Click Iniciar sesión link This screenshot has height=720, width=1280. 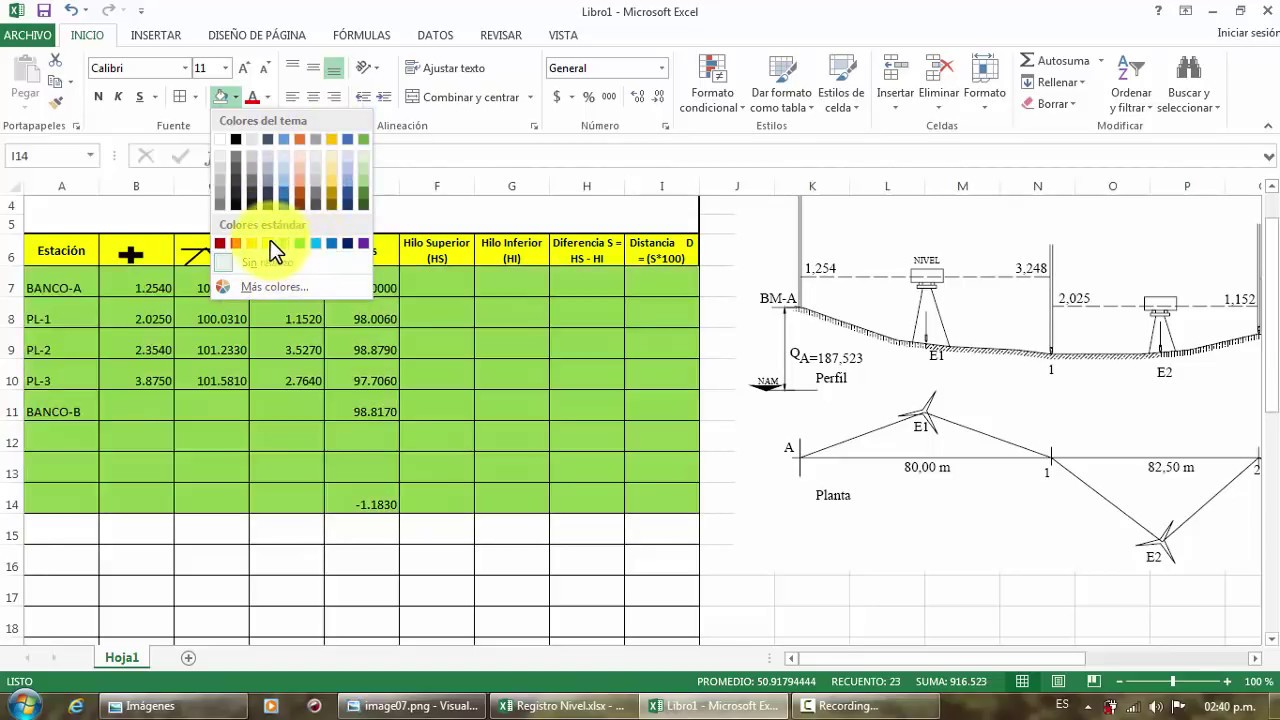coord(1248,33)
